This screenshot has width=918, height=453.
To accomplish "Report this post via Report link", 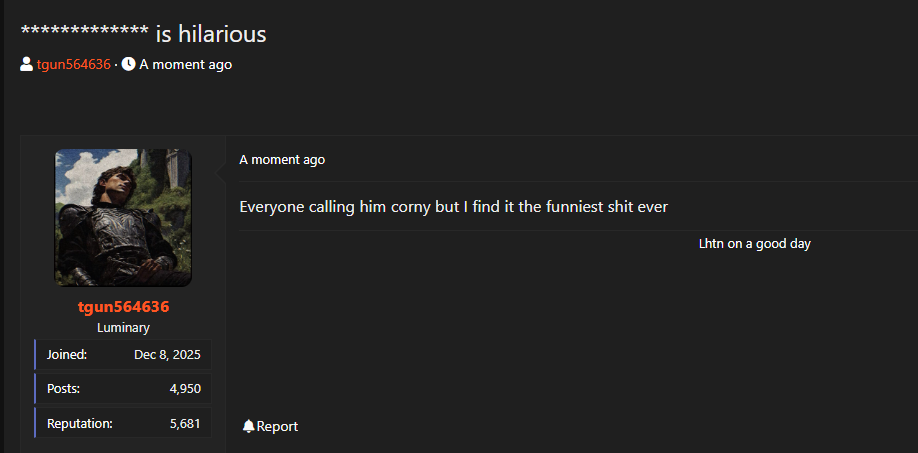I will click(277, 426).
